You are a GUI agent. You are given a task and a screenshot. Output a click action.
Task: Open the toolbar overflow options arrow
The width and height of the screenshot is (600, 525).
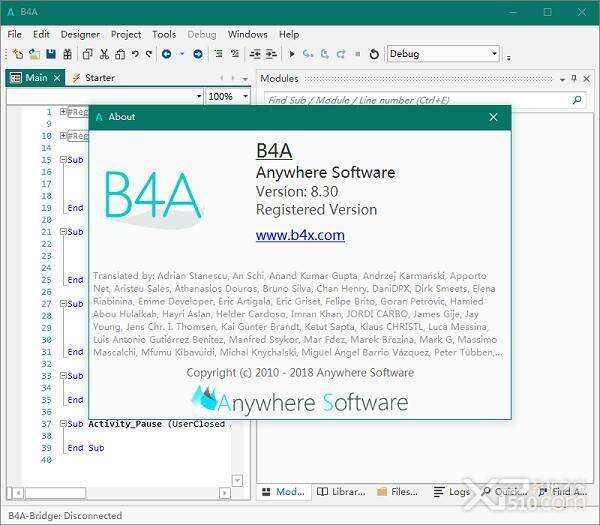pyautogui.click(x=509, y=58)
